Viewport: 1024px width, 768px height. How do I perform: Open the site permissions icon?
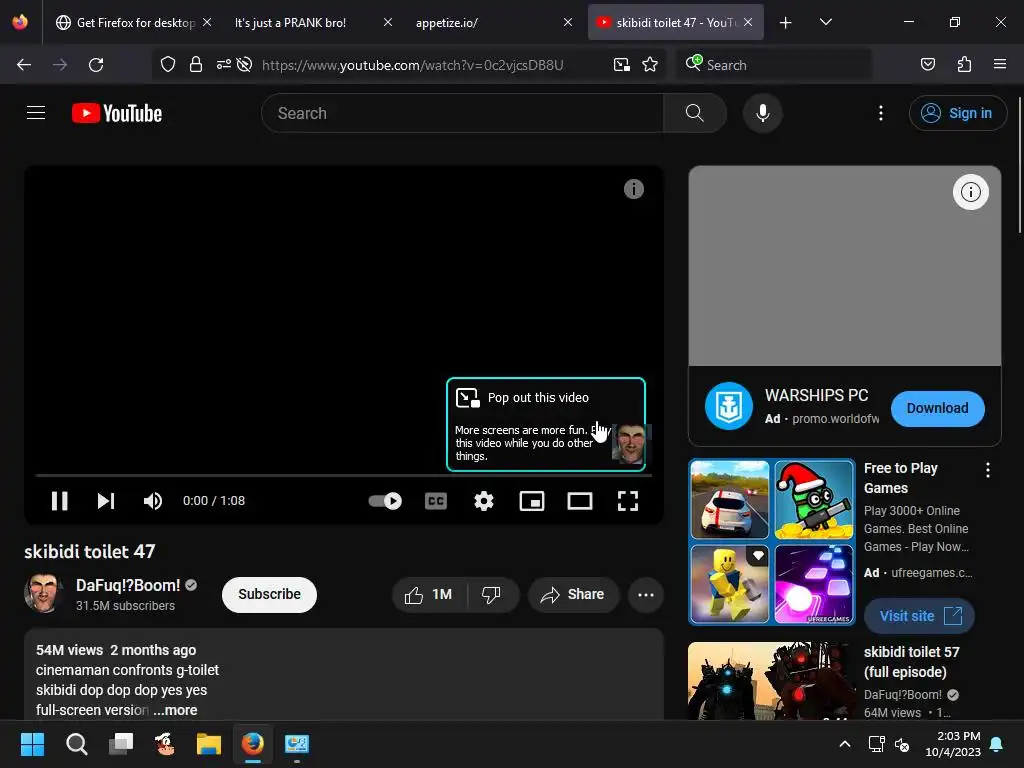(223, 65)
